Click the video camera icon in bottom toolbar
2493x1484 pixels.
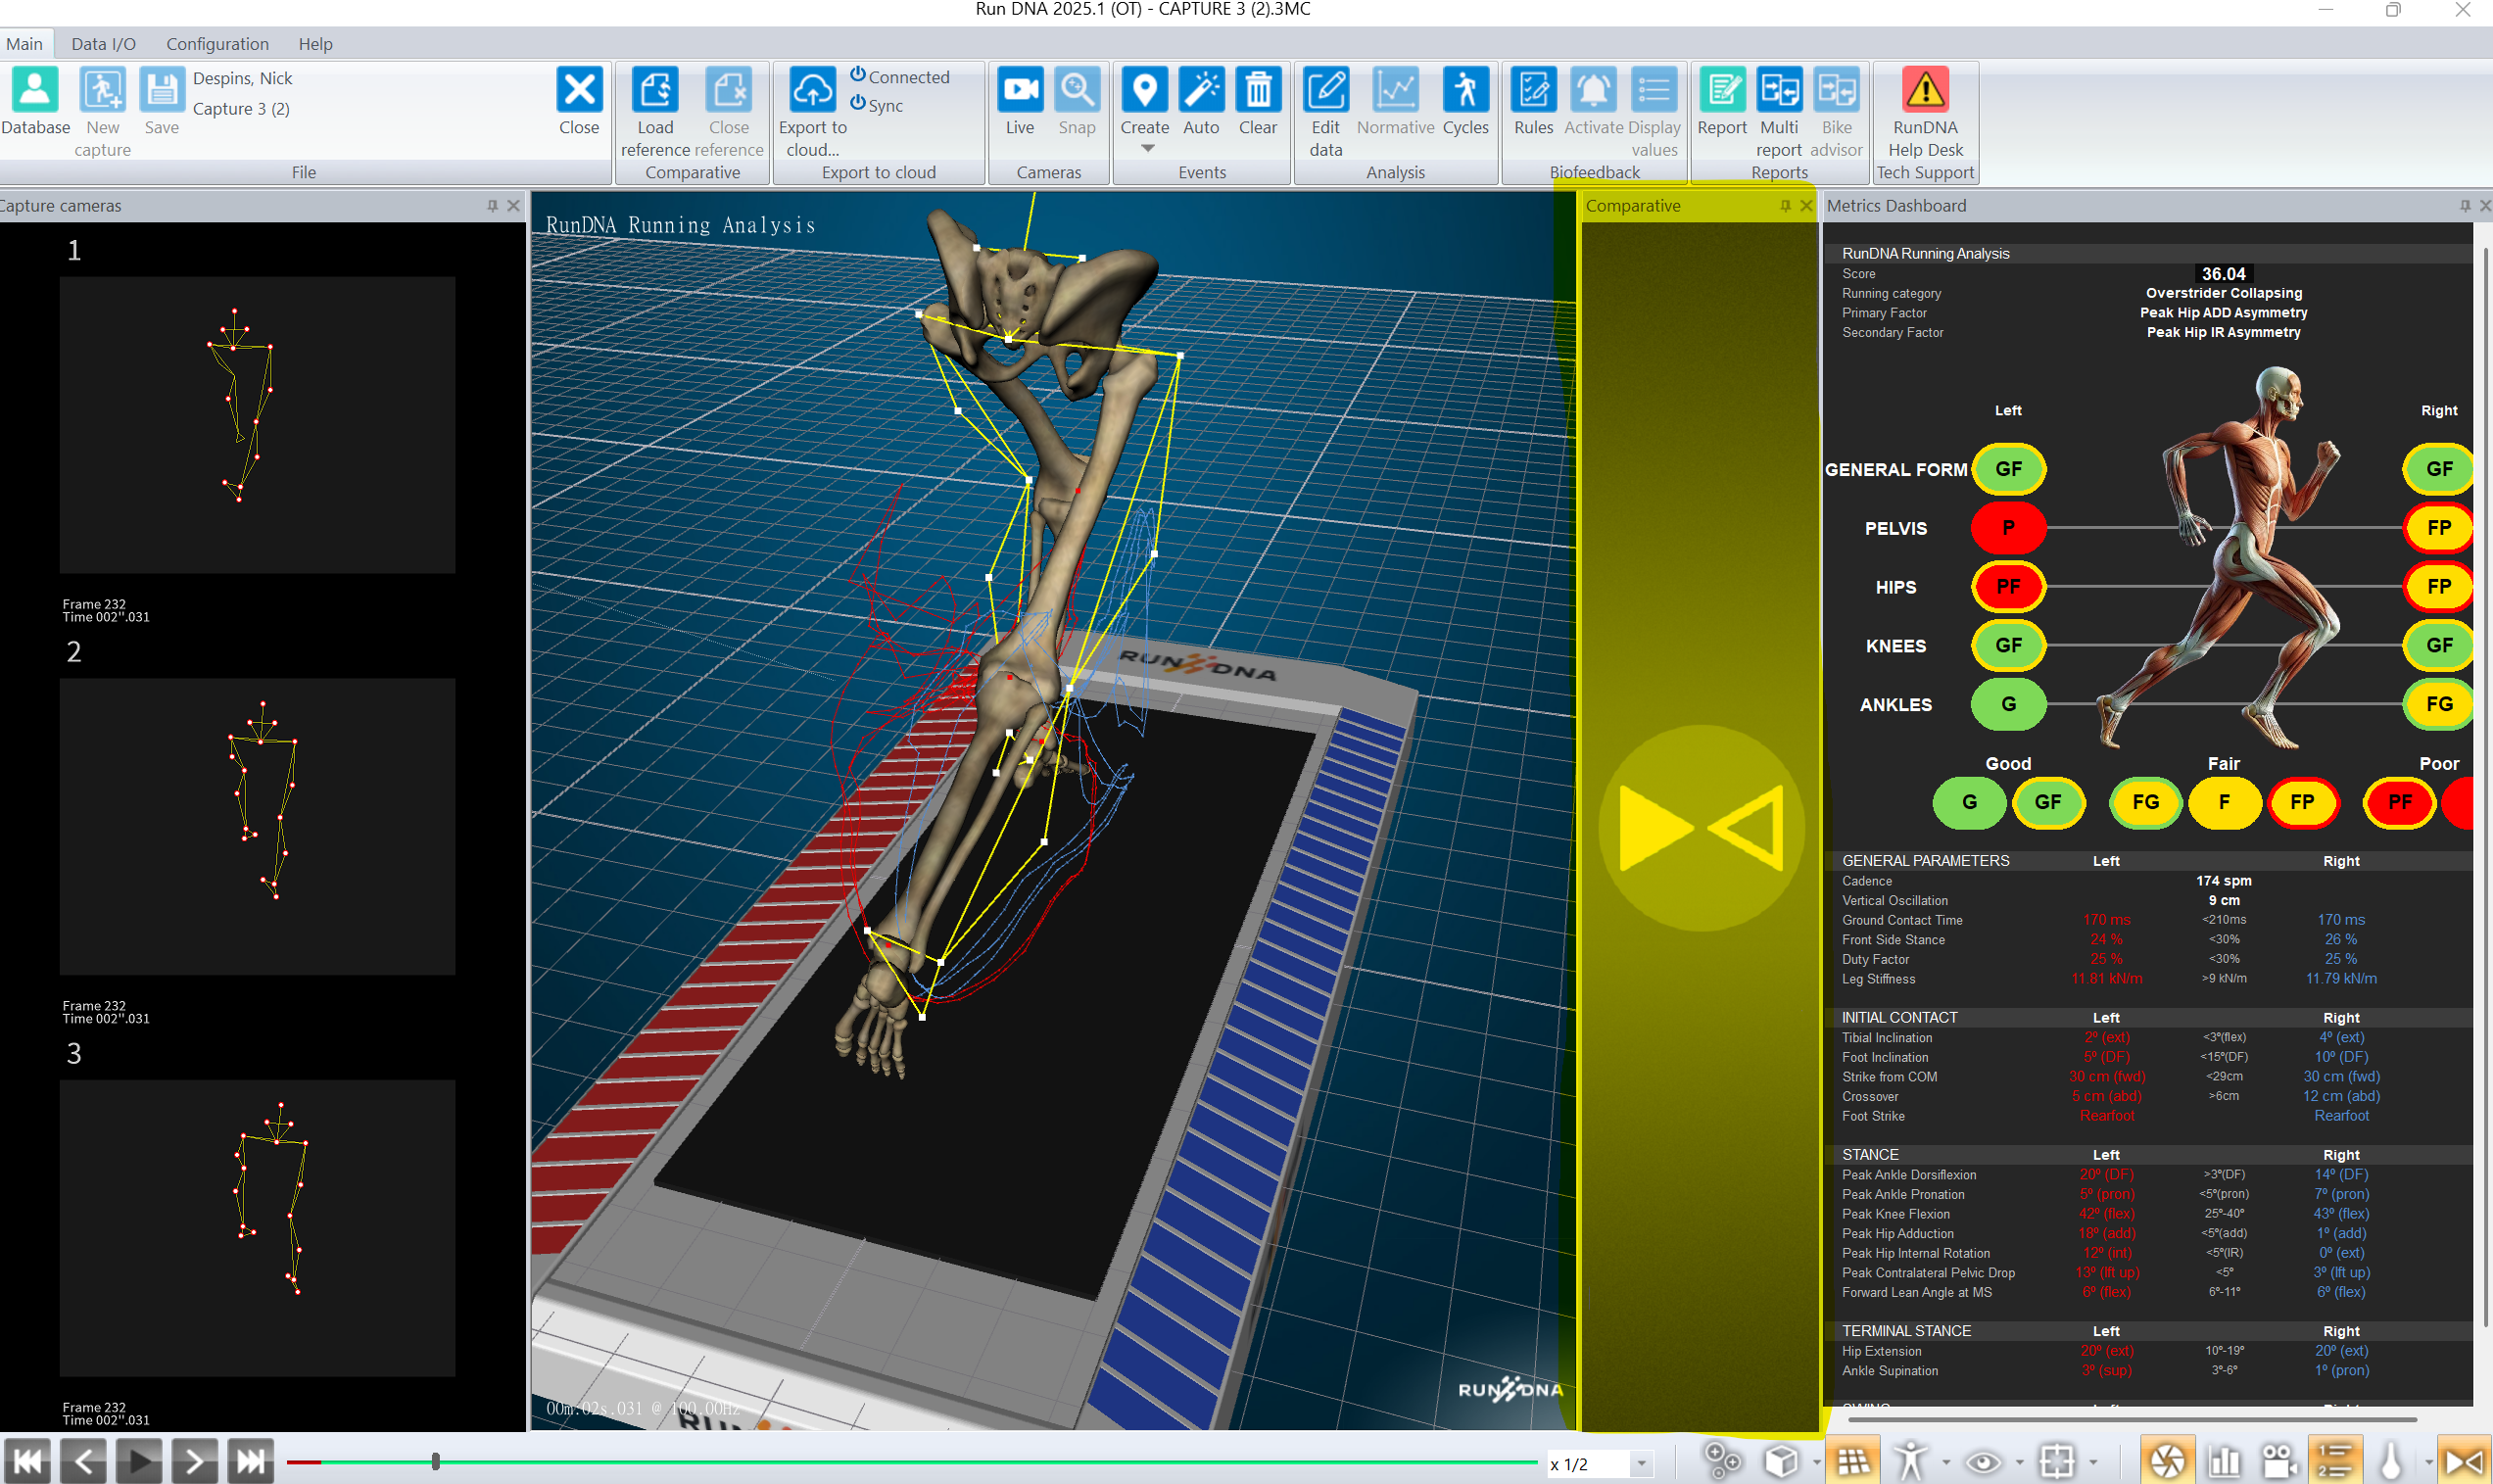pyautogui.click(x=2279, y=1461)
